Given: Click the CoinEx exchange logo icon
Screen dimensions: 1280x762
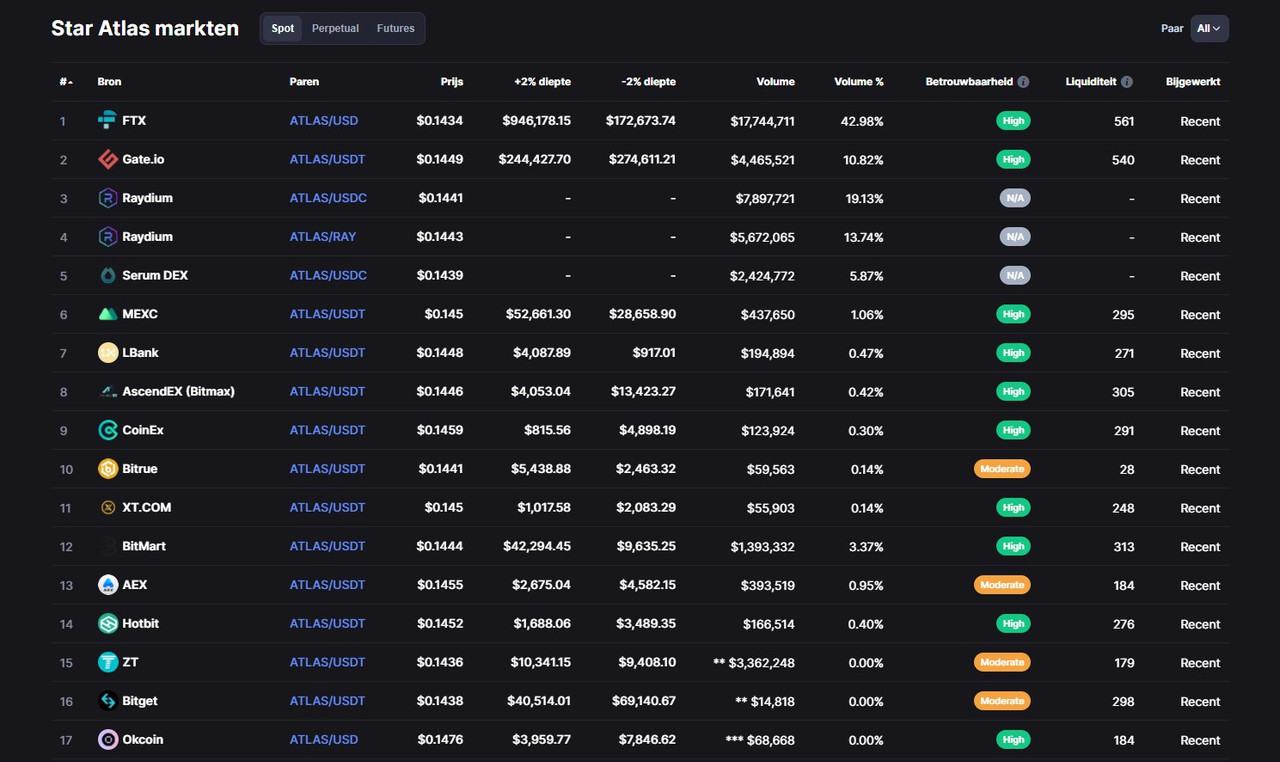Looking at the screenshot, I should pyautogui.click(x=107, y=430).
